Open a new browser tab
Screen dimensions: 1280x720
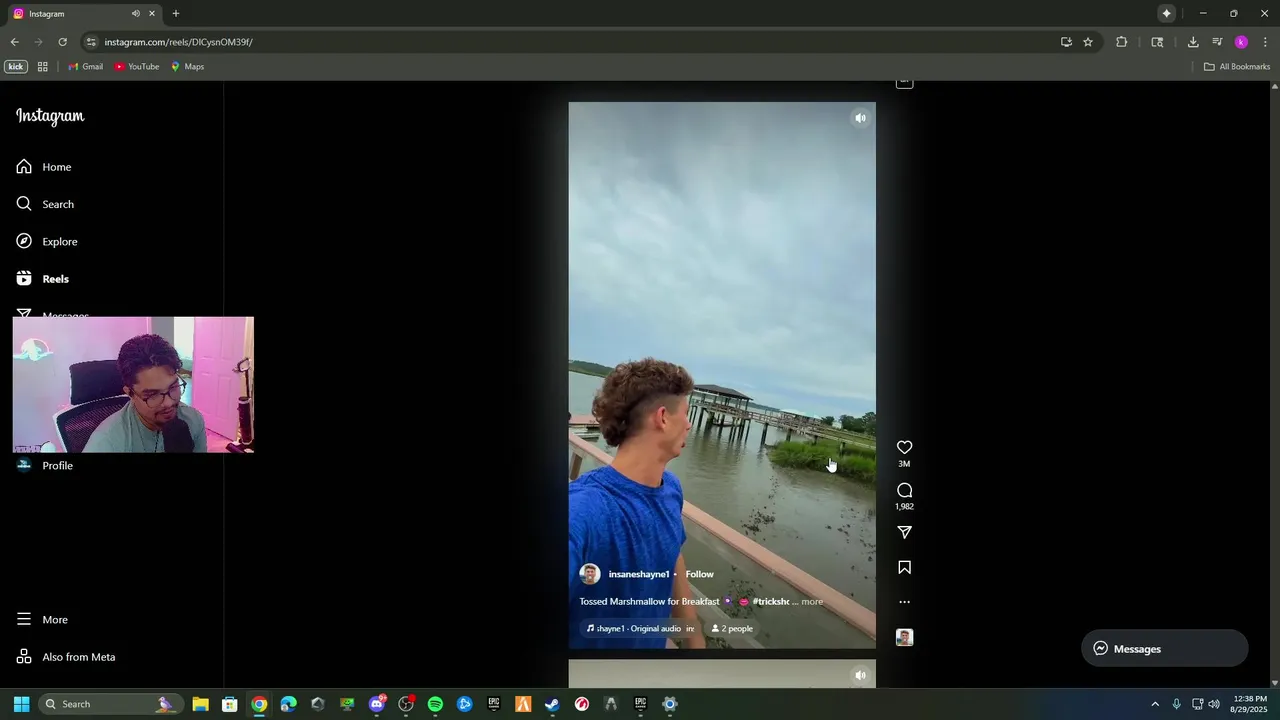coord(176,13)
